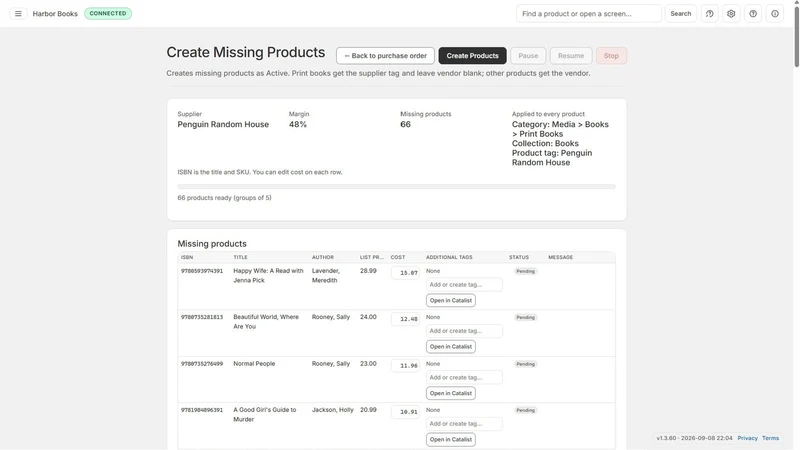800x450 pixels.
Task: Click Create Products button
Action: (472, 56)
